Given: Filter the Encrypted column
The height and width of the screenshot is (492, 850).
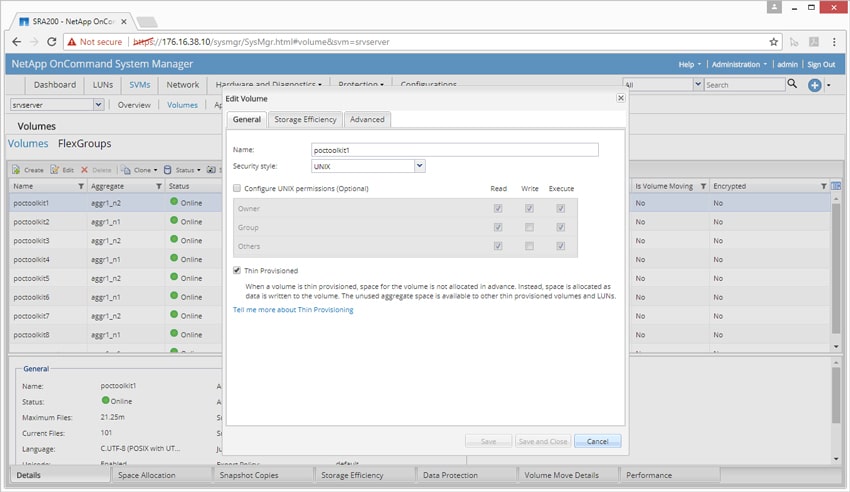Looking at the screenshot, I should (x=823, y=186).
